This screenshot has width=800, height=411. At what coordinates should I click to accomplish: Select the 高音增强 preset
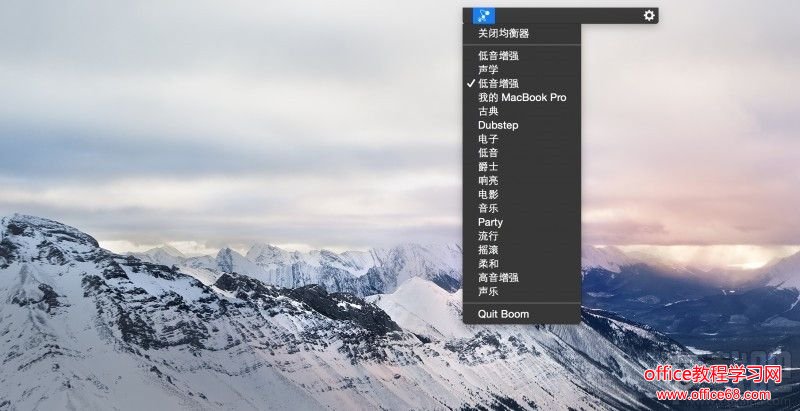point(521,278)
